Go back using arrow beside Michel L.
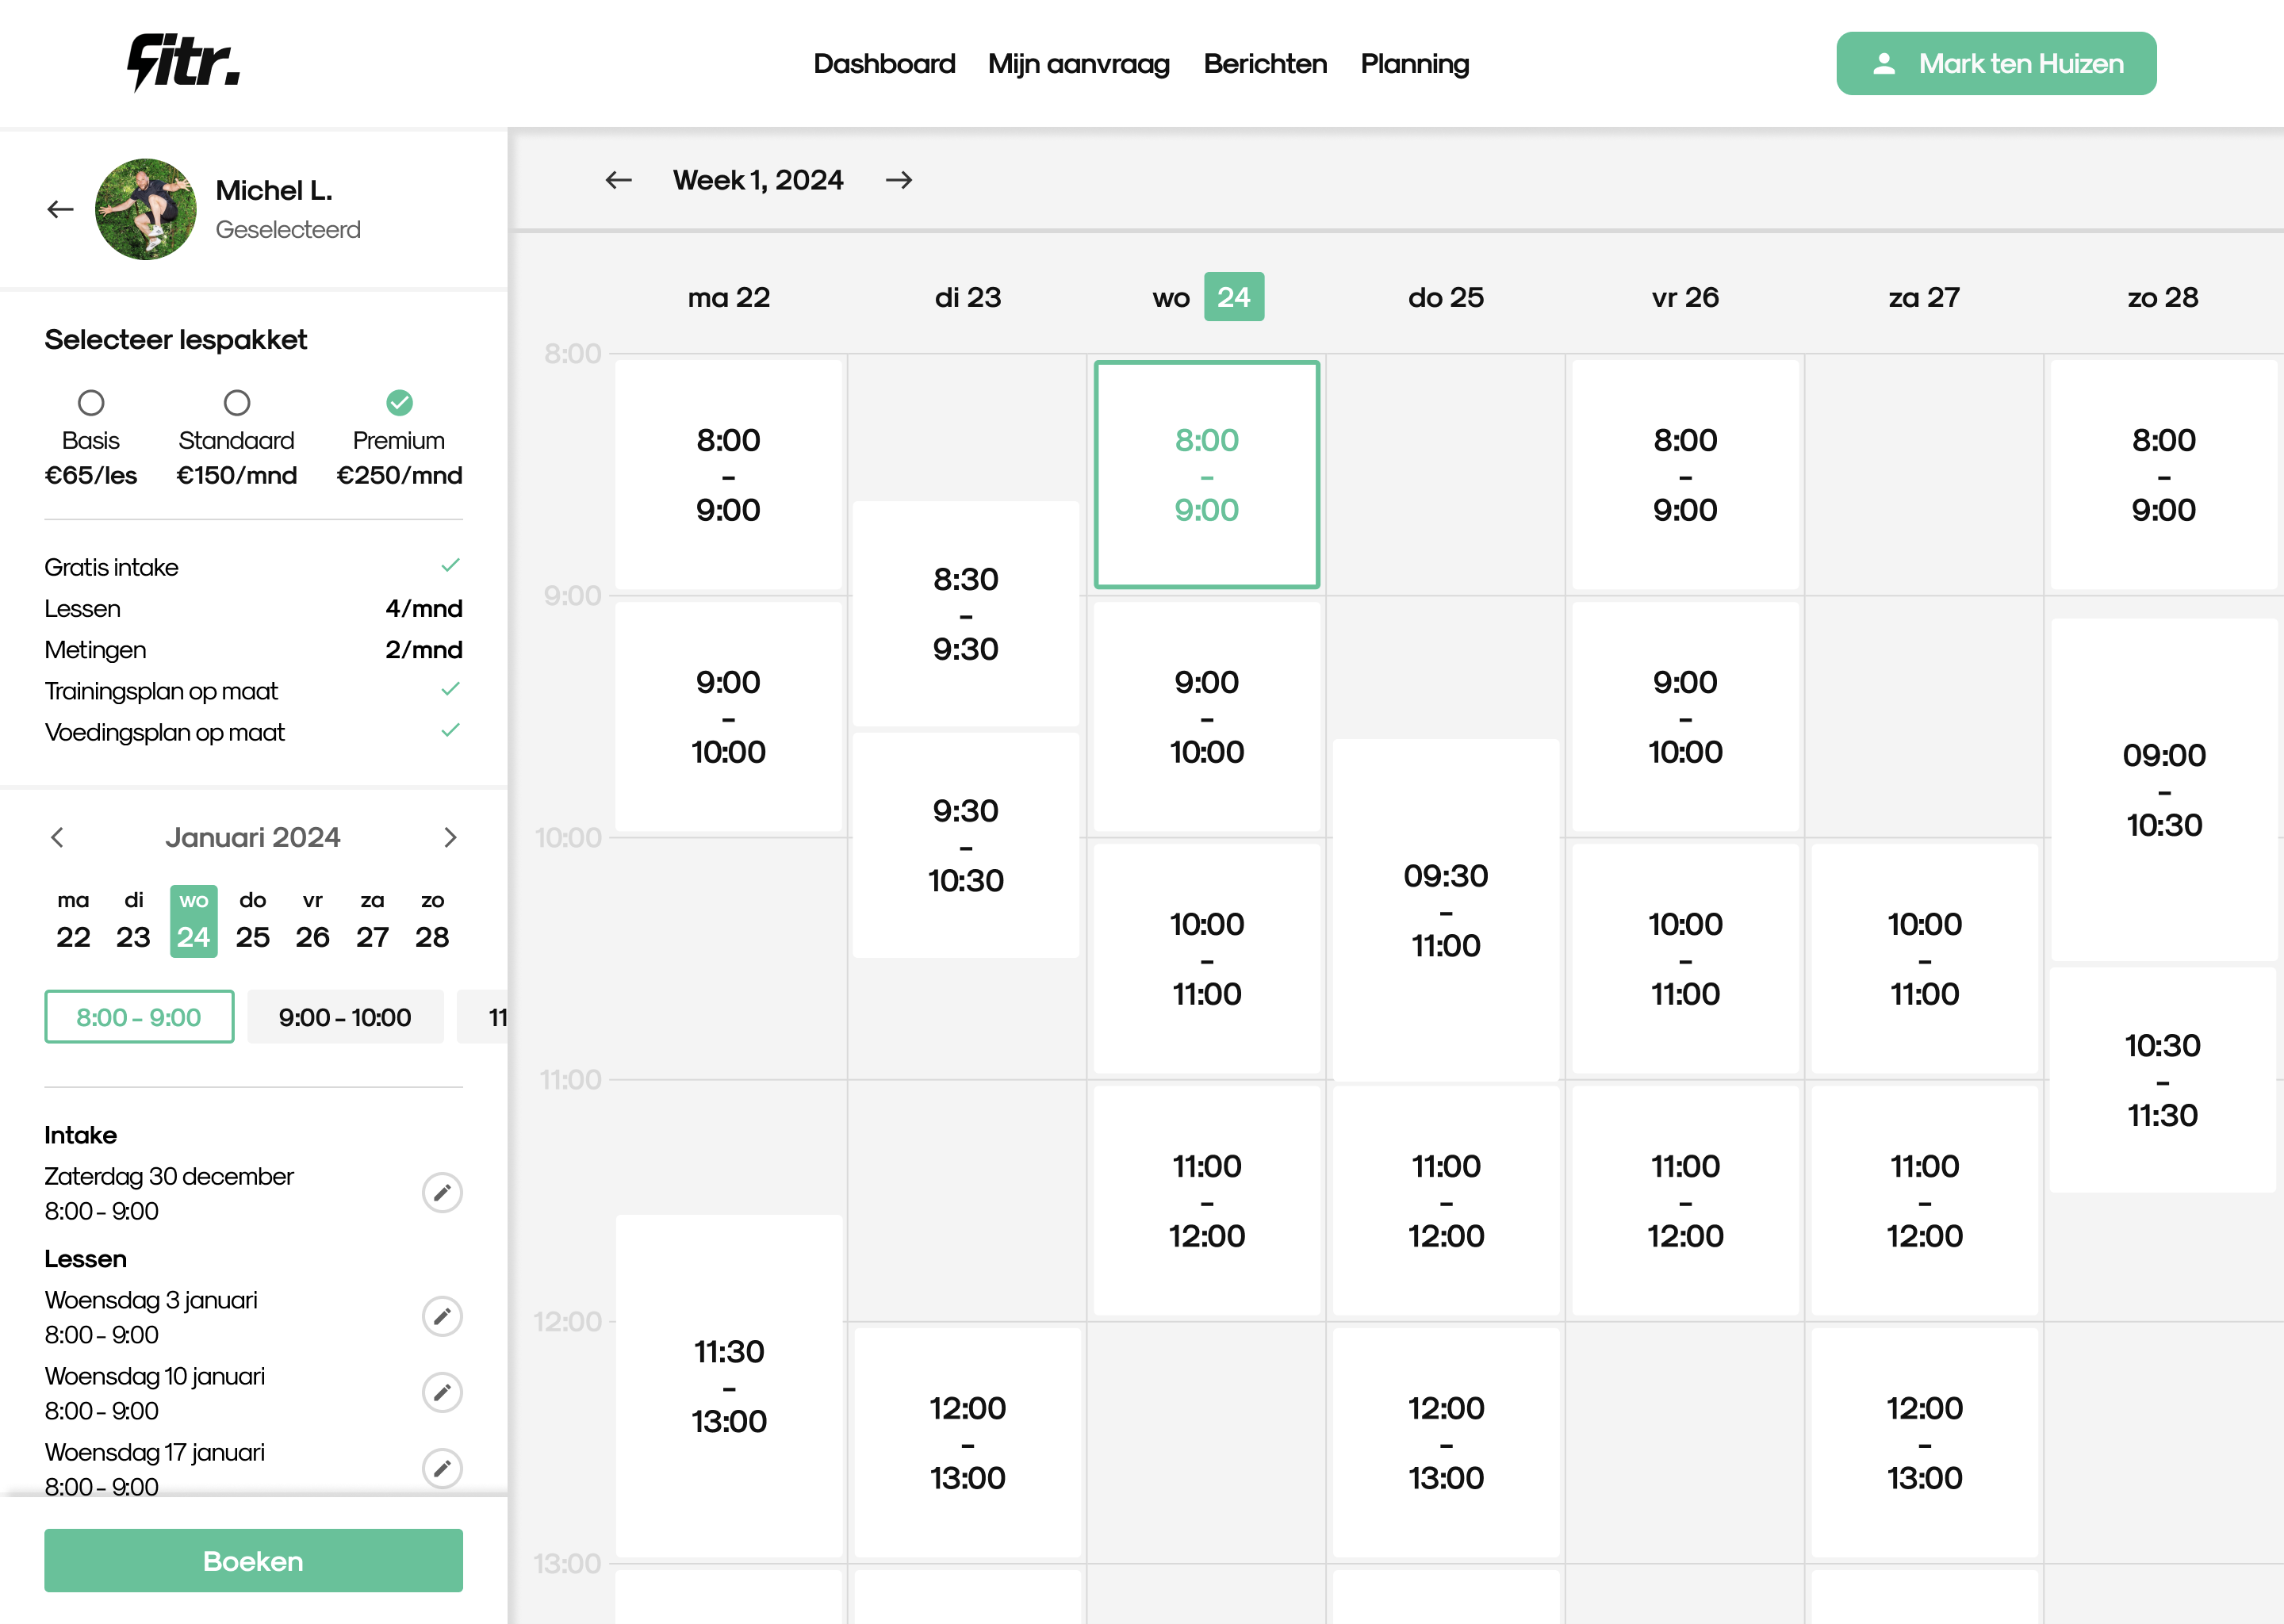Viewport: 2284px width, 1624px height. [60, 210]
